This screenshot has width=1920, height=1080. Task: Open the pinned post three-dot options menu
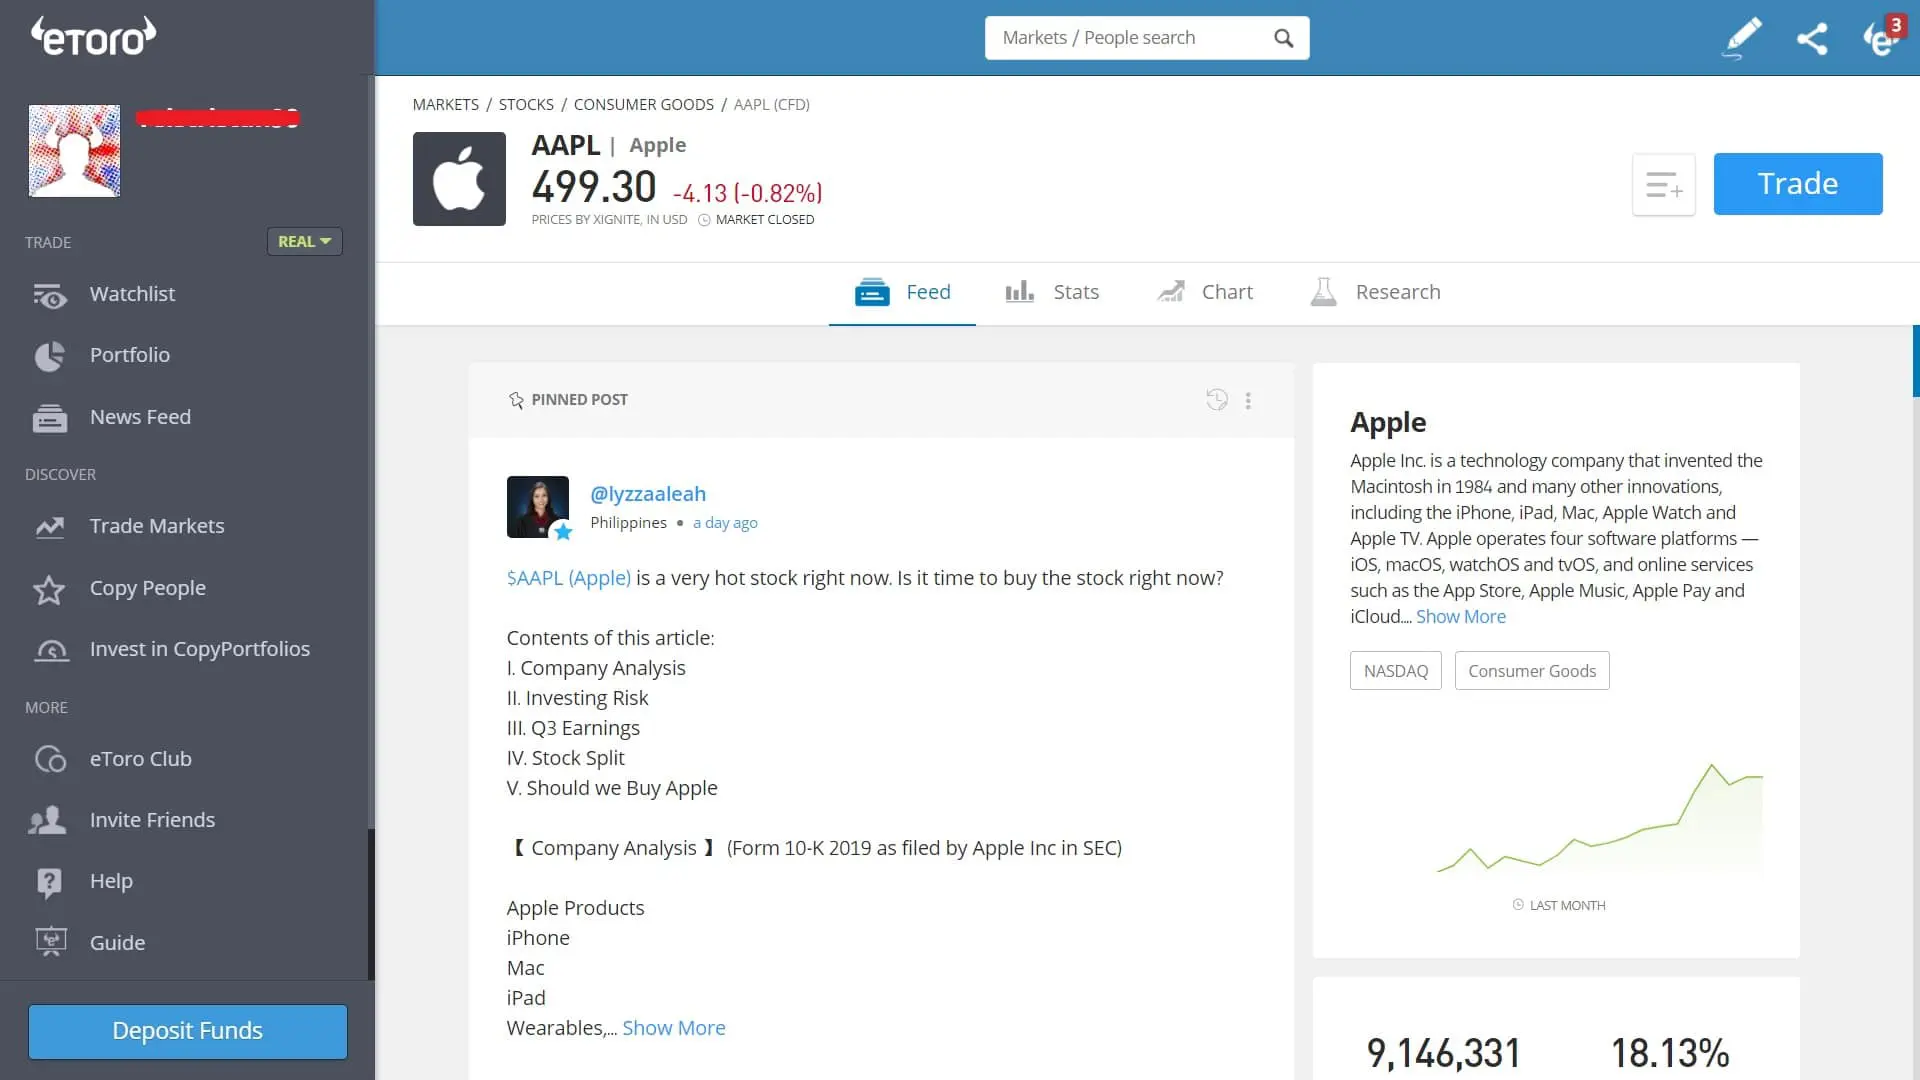[1248, 400]
